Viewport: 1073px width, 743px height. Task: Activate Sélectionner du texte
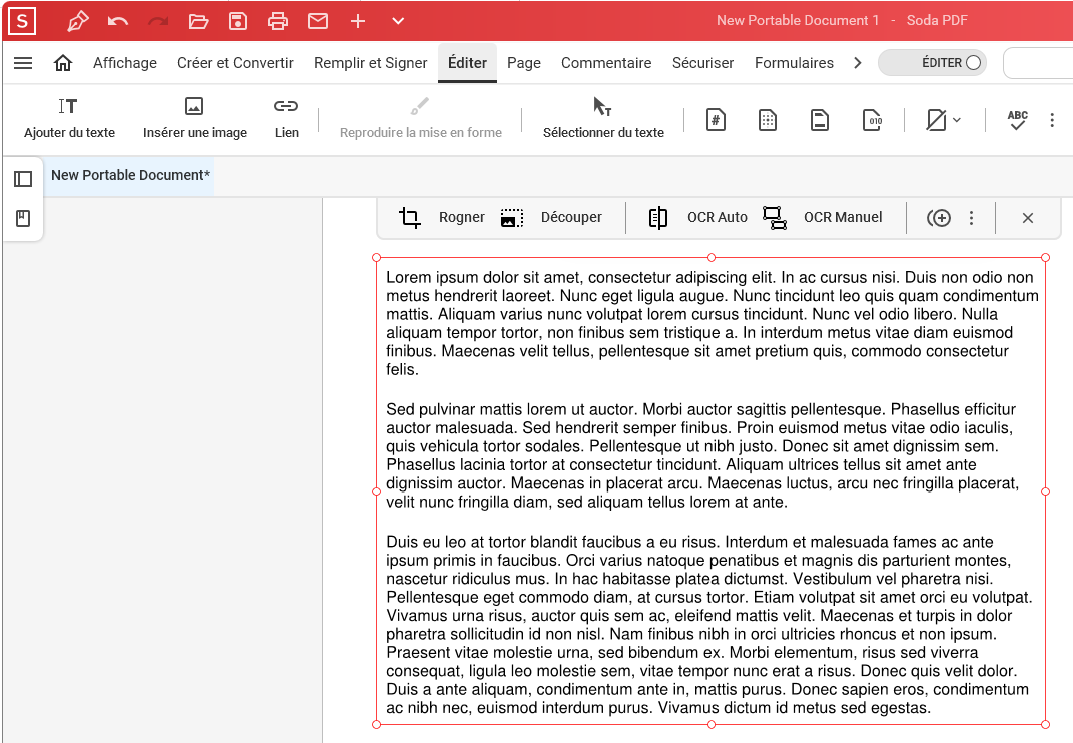(x=603, y=118)
